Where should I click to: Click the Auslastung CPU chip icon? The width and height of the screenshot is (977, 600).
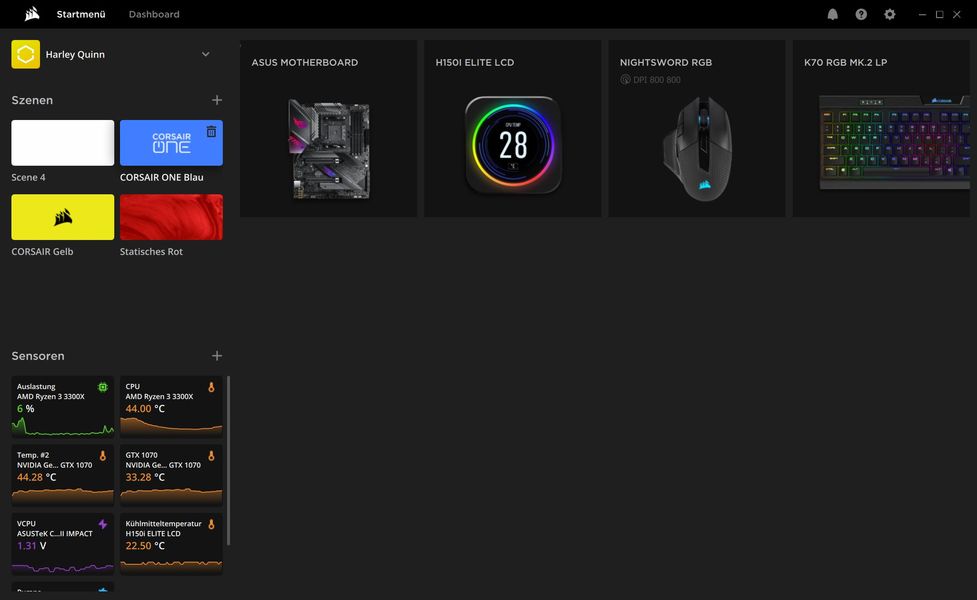click(x=103, y=387)
